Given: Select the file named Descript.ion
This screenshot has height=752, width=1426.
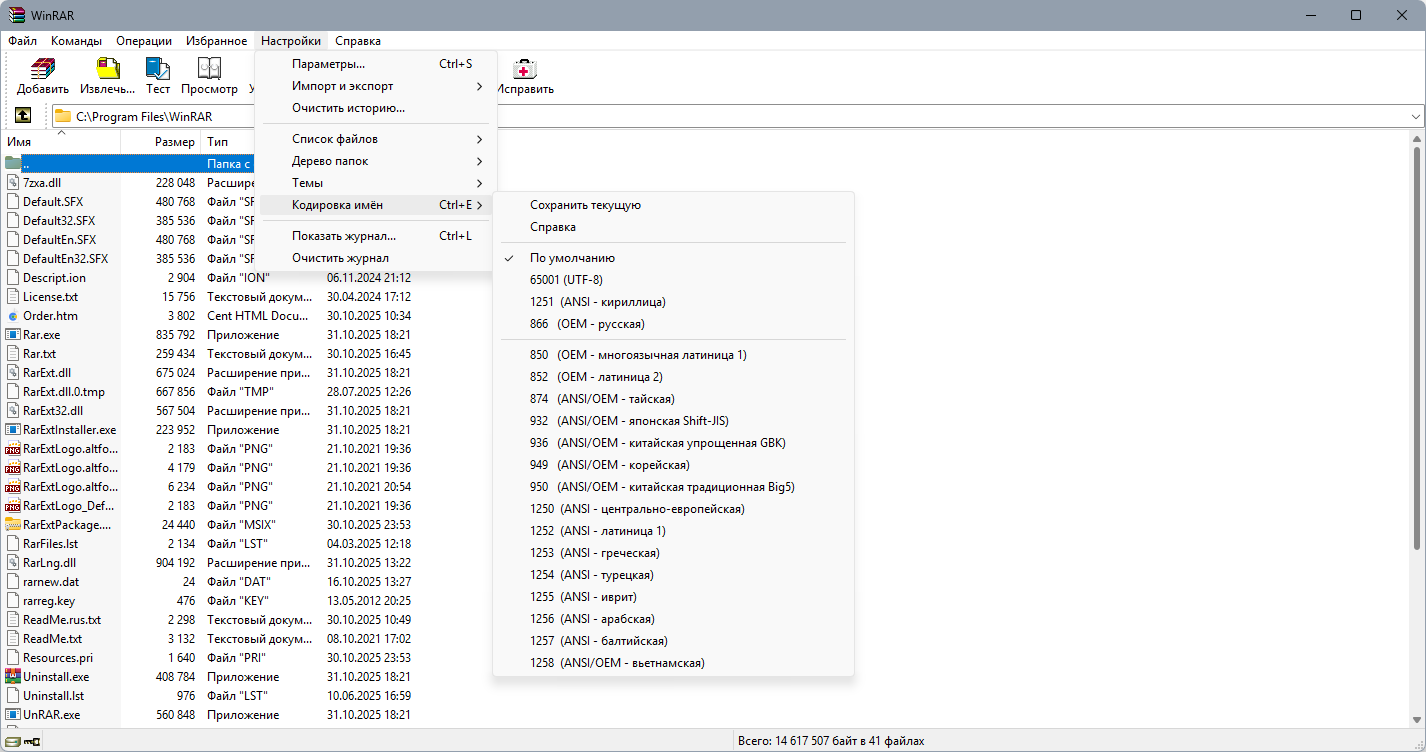Looking at the screenshot, I should tap(55, 278).
